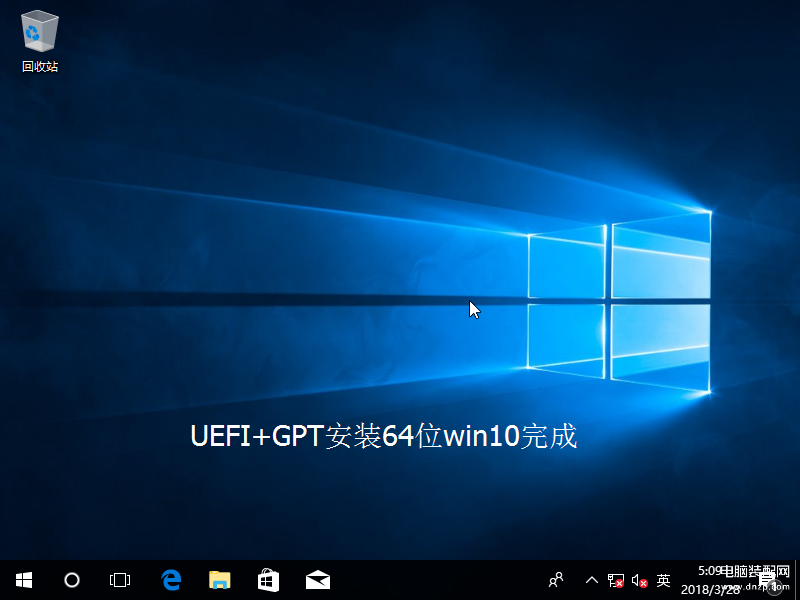Open Microsoft Store from the taskbar
The width and height of the screenshot is (800, 600).
[268, 580]
